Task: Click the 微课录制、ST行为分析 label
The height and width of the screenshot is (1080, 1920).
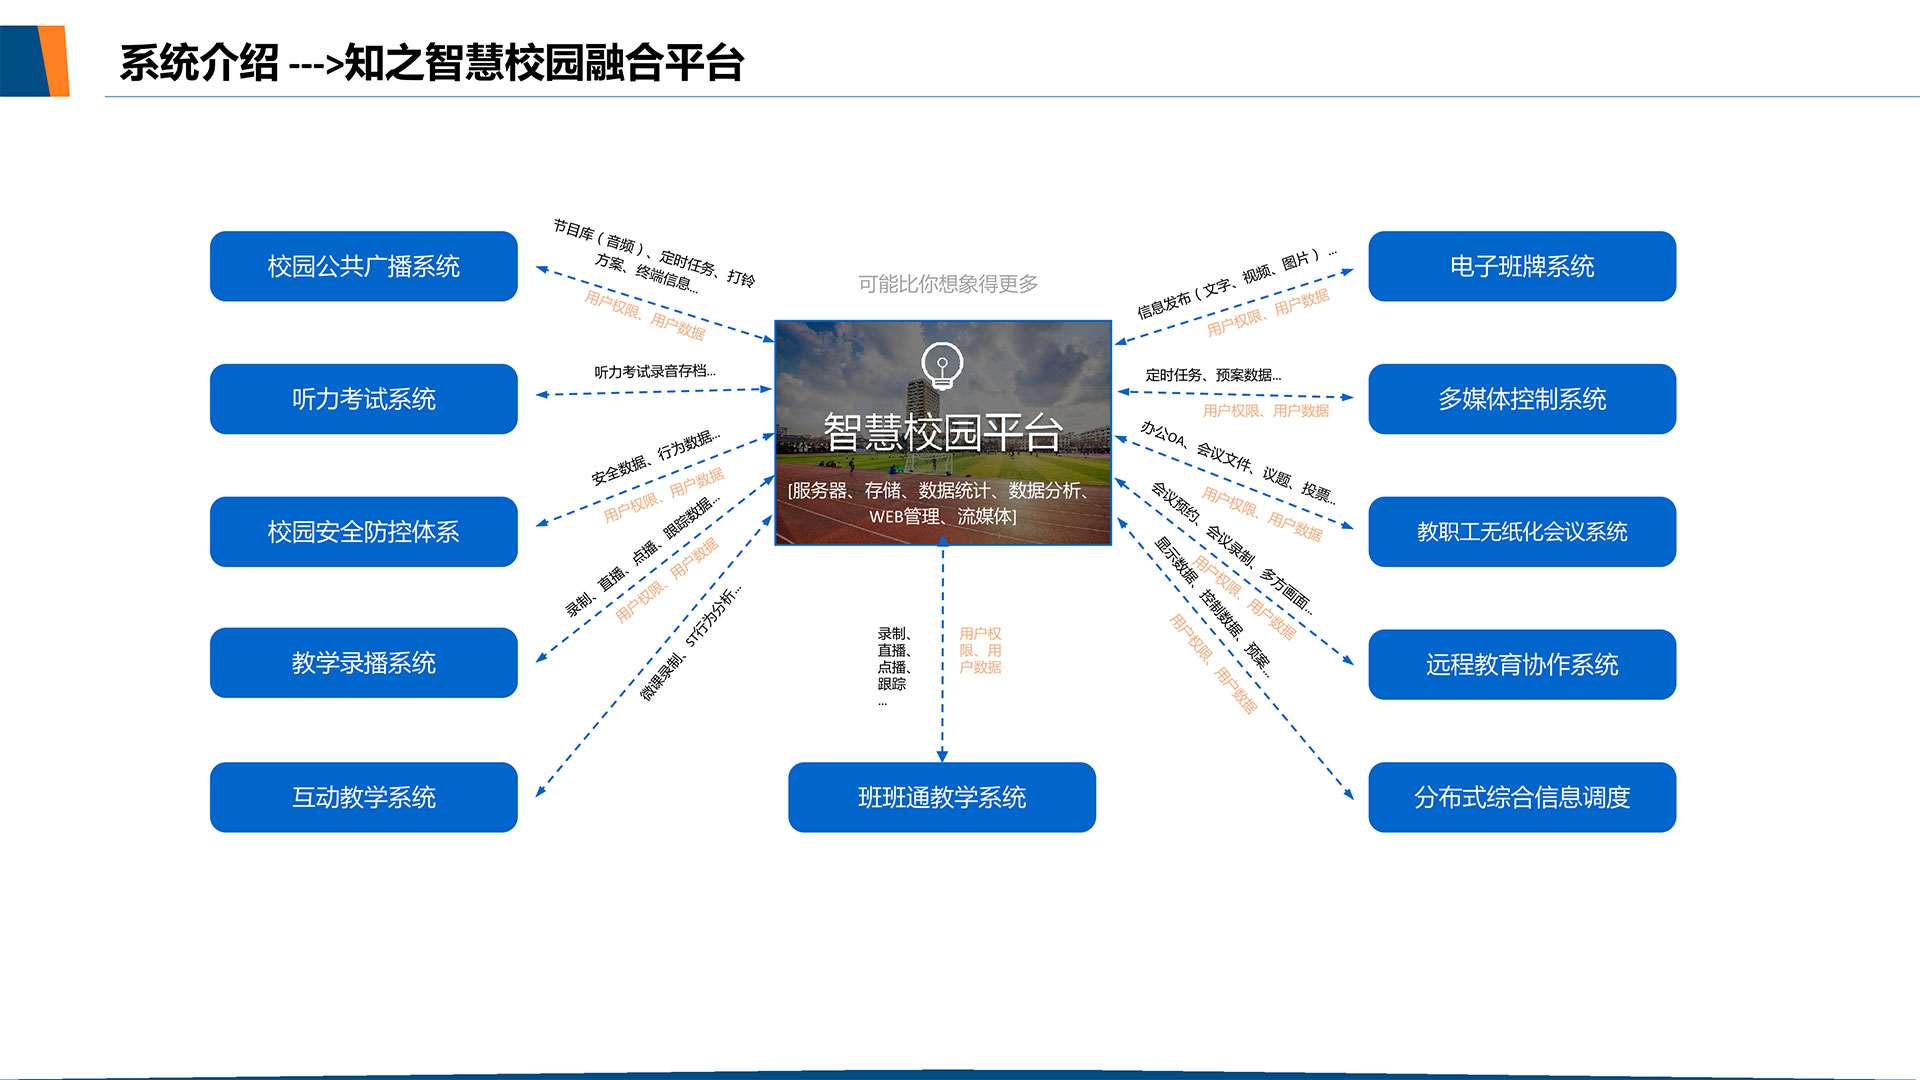Action: coord(691,642)
